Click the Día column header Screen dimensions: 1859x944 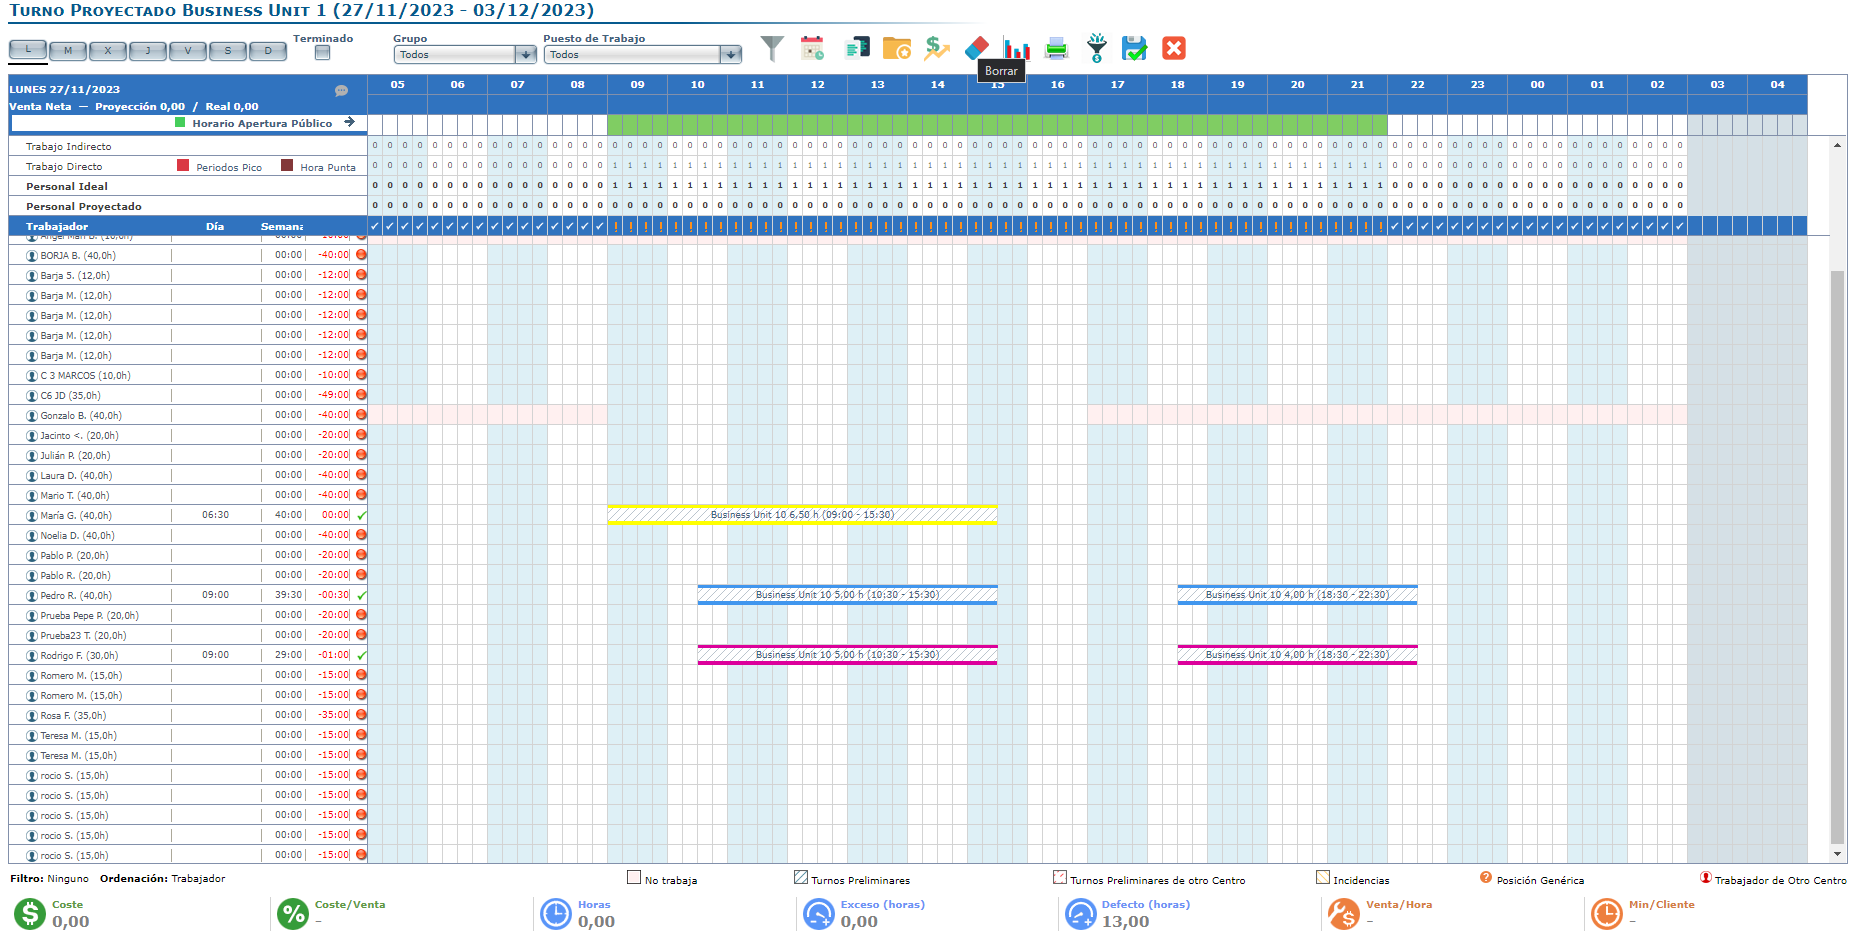coord(215,227)
